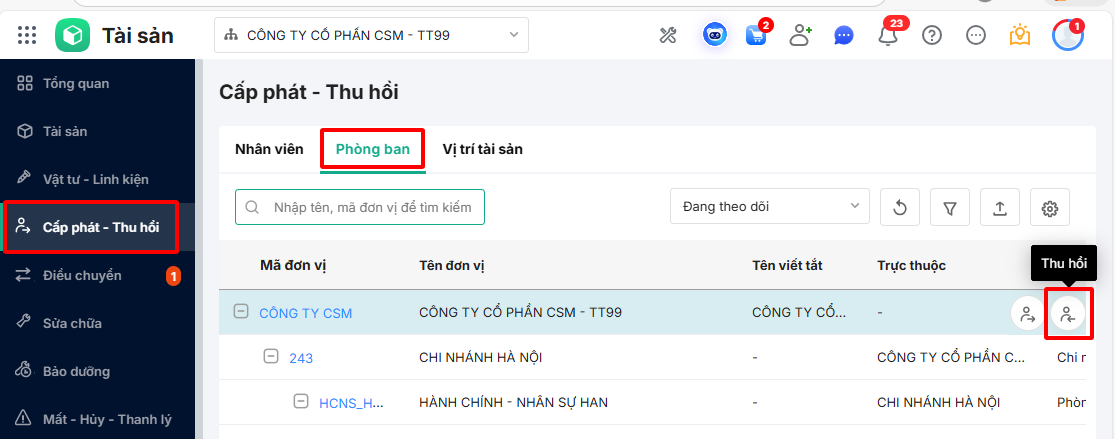Open the chat messenger icon

[x=843, y=36]
